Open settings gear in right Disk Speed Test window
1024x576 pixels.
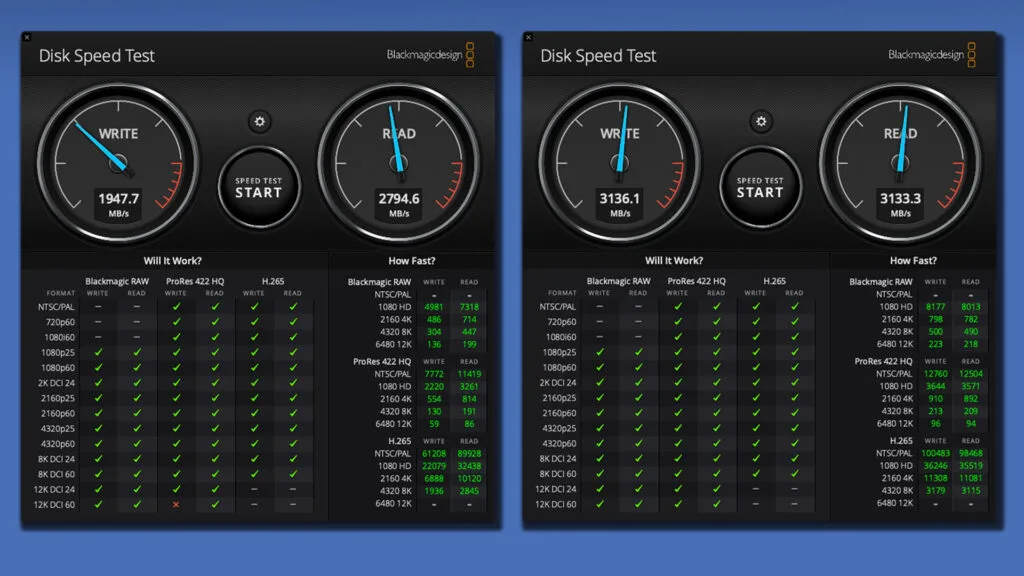coord(761,122)
